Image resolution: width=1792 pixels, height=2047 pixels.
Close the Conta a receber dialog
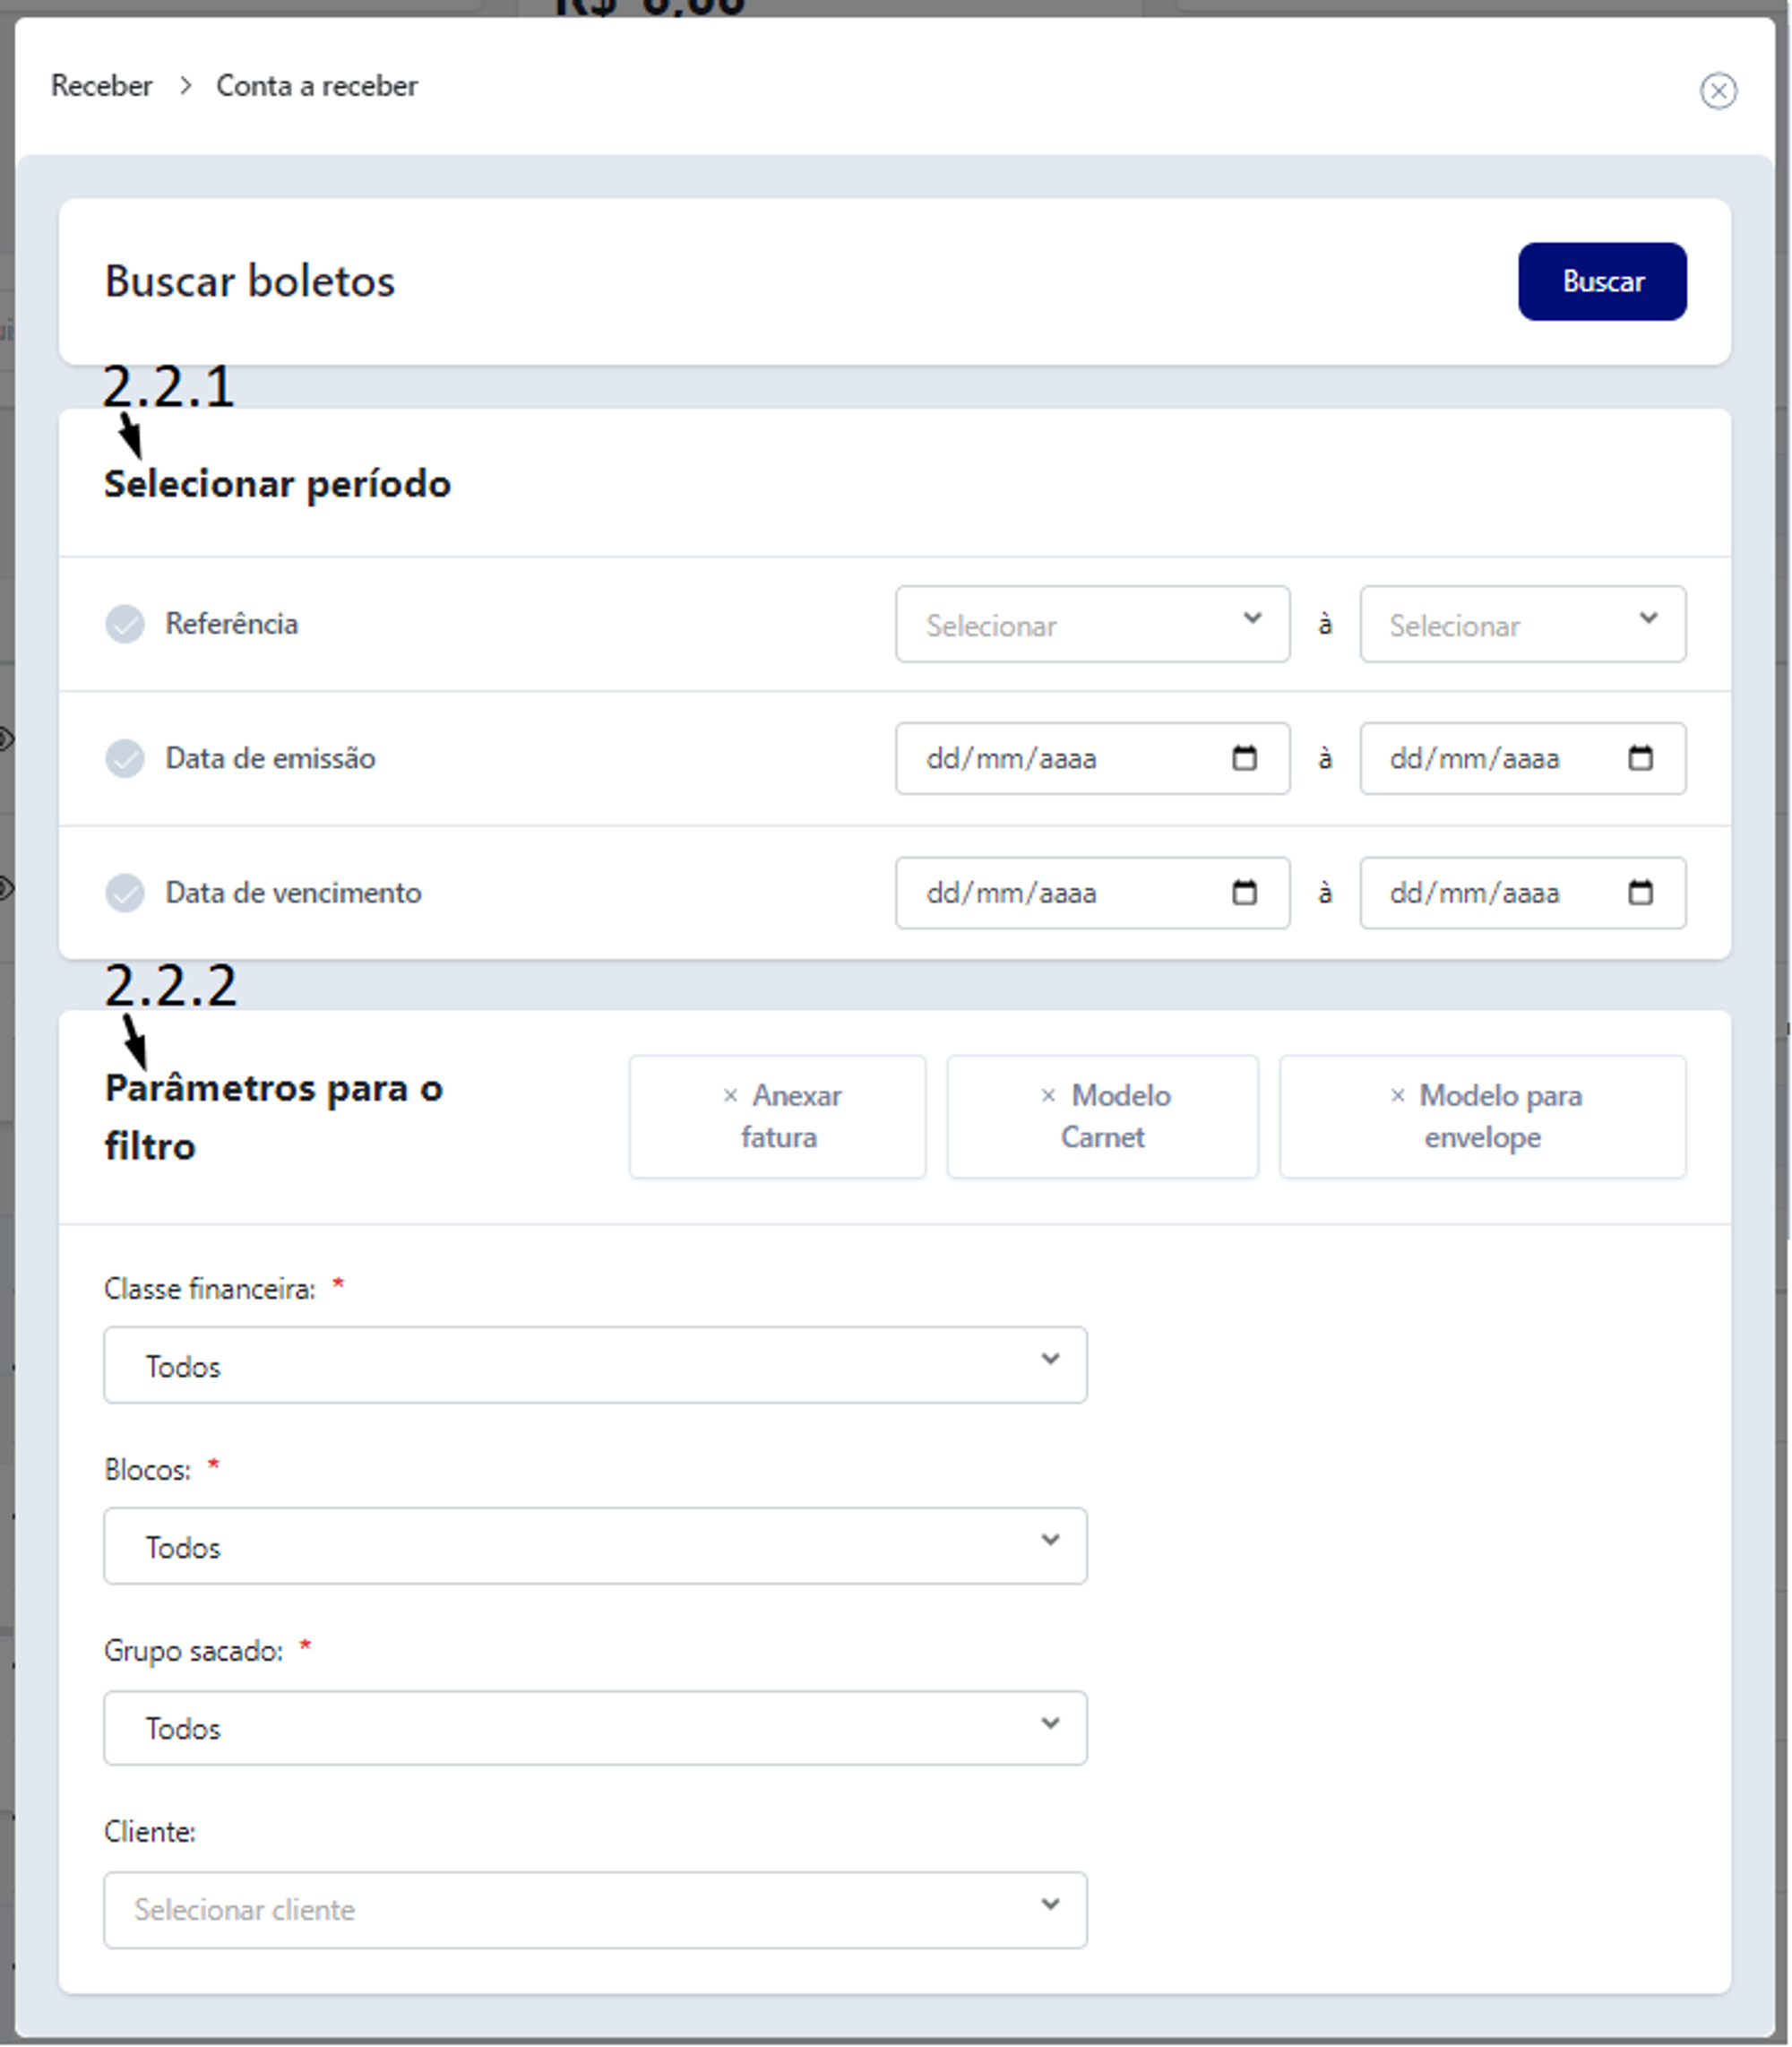pyautogui.click(x=1718, y=91)
